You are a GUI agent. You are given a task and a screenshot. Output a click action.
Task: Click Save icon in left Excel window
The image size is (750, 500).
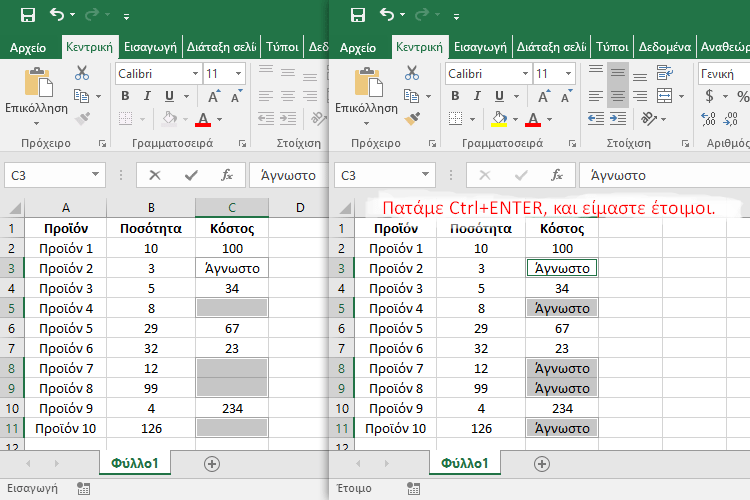[28, 15]
